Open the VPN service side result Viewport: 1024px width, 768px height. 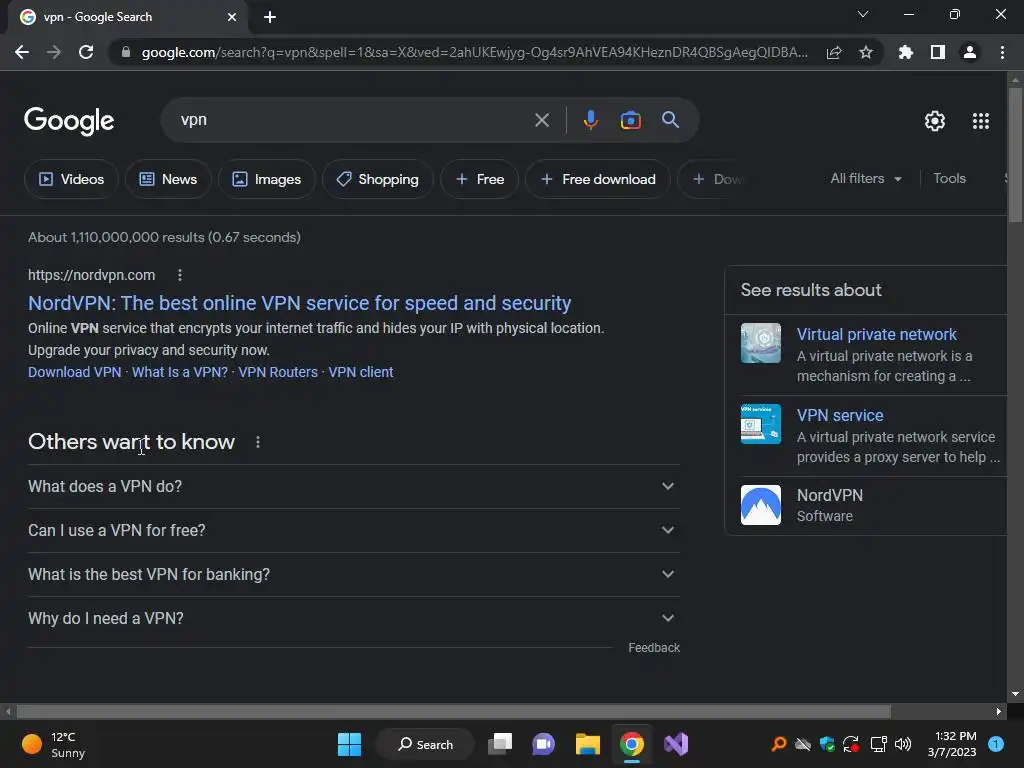(840, 415)
